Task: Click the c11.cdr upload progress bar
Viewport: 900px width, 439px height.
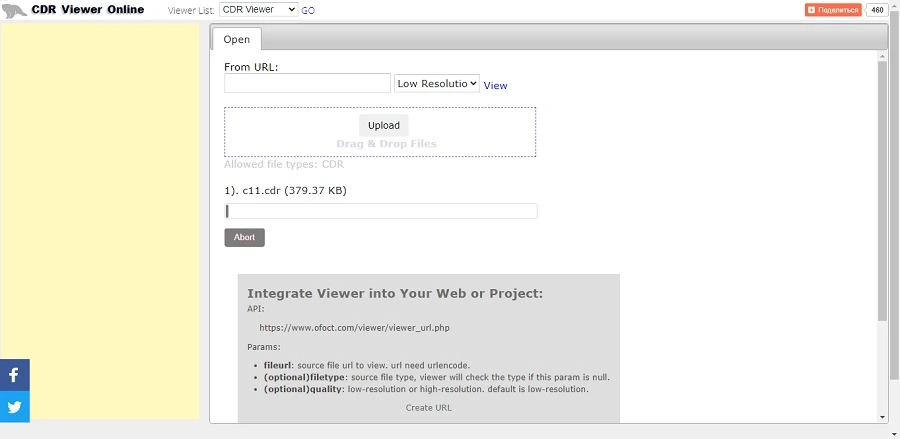Action: 381,211
